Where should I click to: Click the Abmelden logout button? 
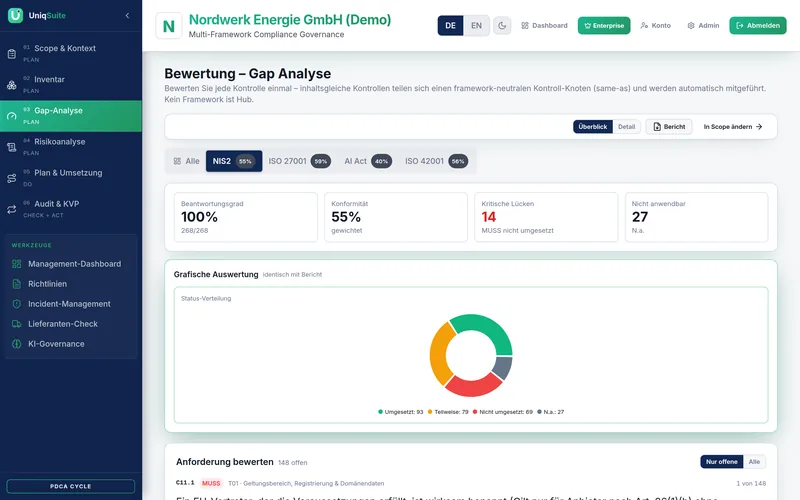click(x=758, y=26)
